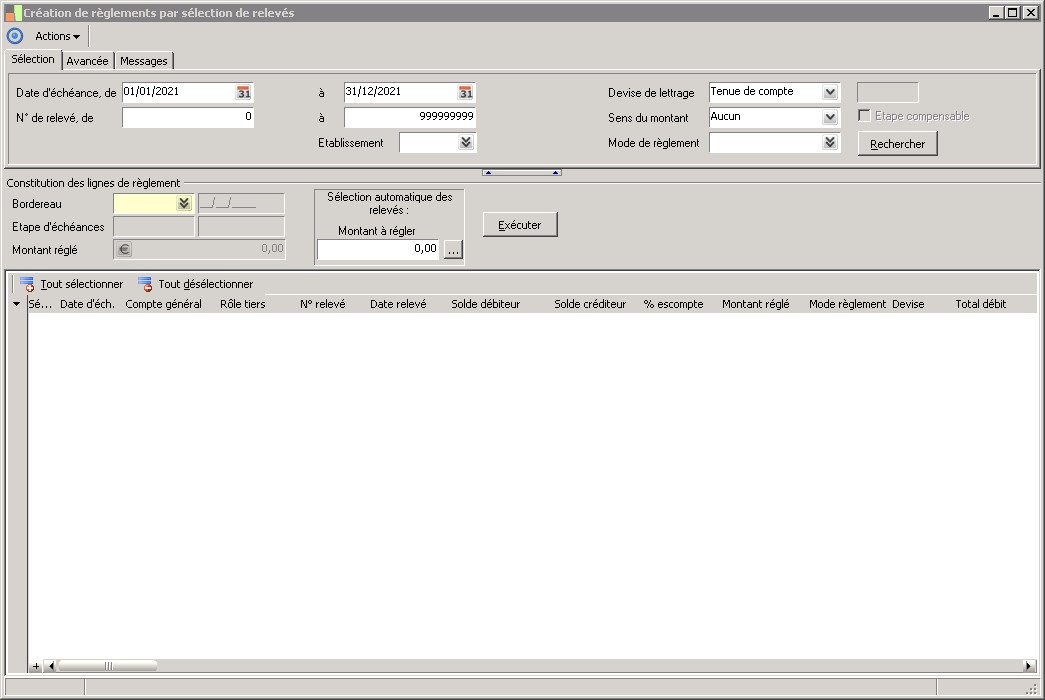This screenshot has height=700, width=1045.
Task: Click the Bordereau date field
Action: click(241, 204)
